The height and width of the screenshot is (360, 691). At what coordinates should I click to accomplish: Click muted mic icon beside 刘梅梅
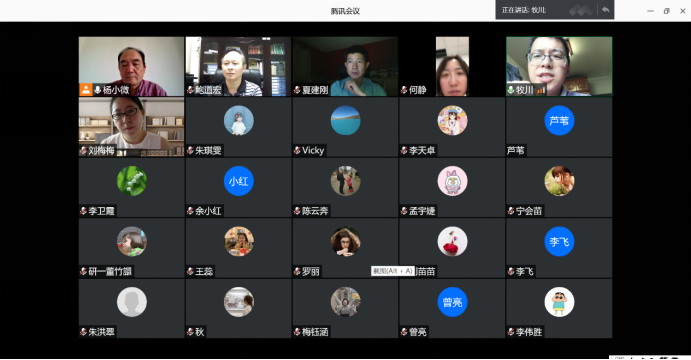click(x=83, y=150)
